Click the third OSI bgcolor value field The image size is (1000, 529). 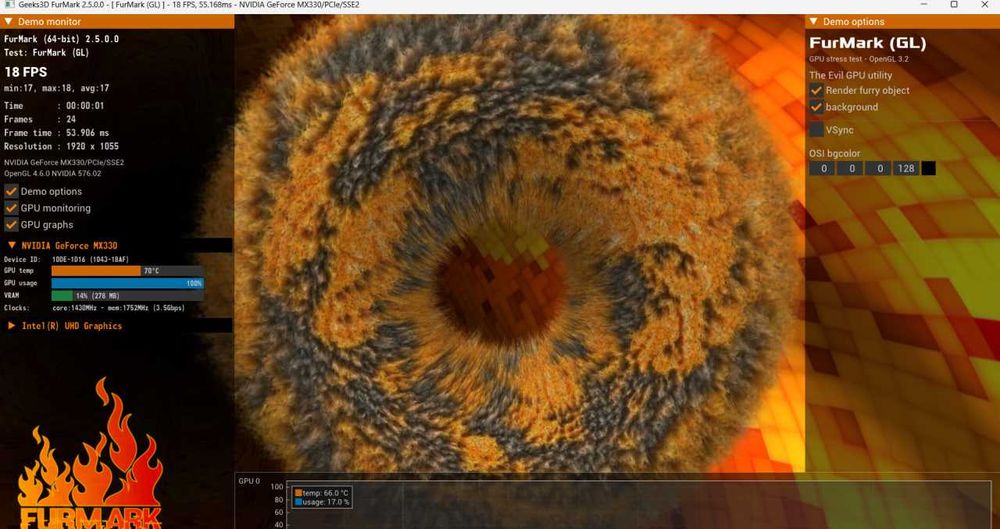coord(879,168)
